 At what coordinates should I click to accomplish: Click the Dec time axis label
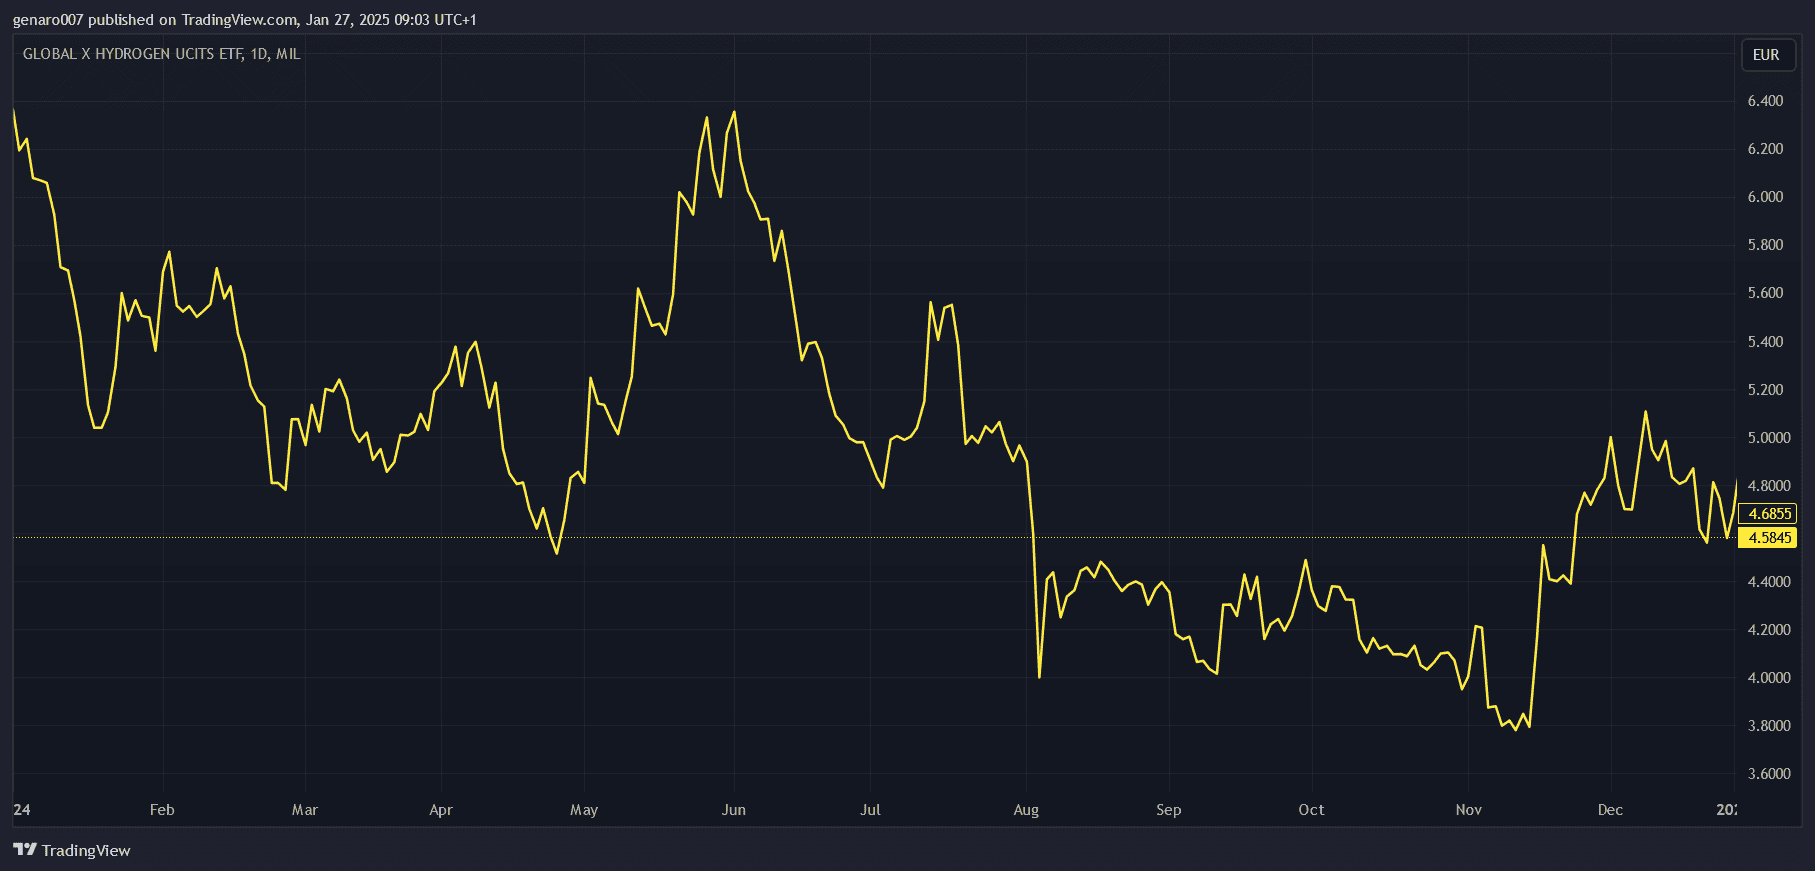pyautogui.click(x=1610, y=810)
